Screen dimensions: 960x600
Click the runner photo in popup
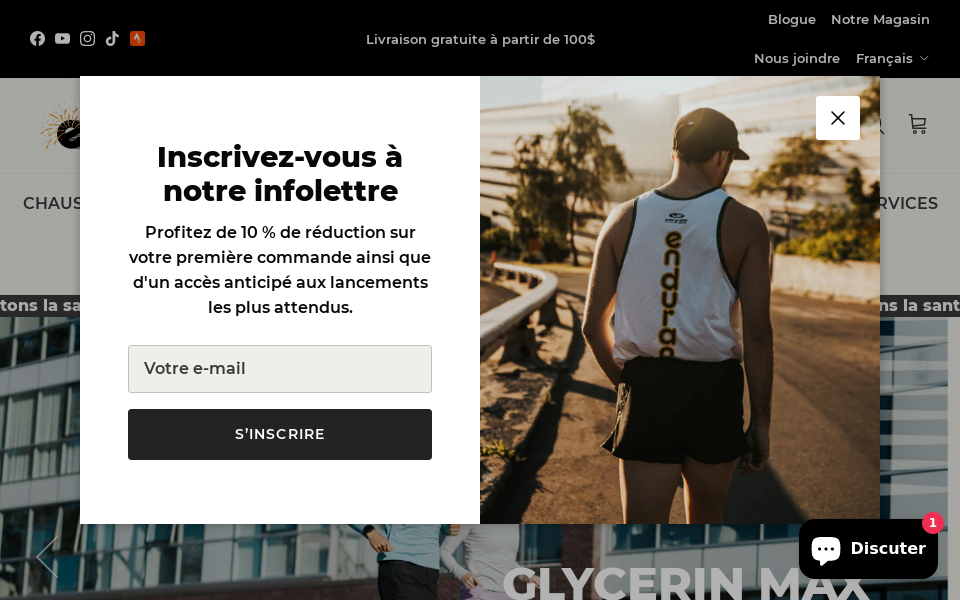680,300
